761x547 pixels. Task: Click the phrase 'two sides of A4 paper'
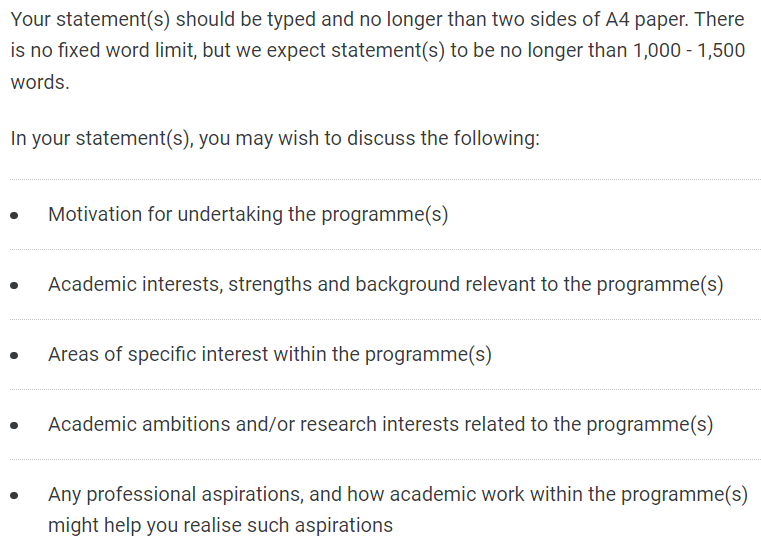click(591, 19)
